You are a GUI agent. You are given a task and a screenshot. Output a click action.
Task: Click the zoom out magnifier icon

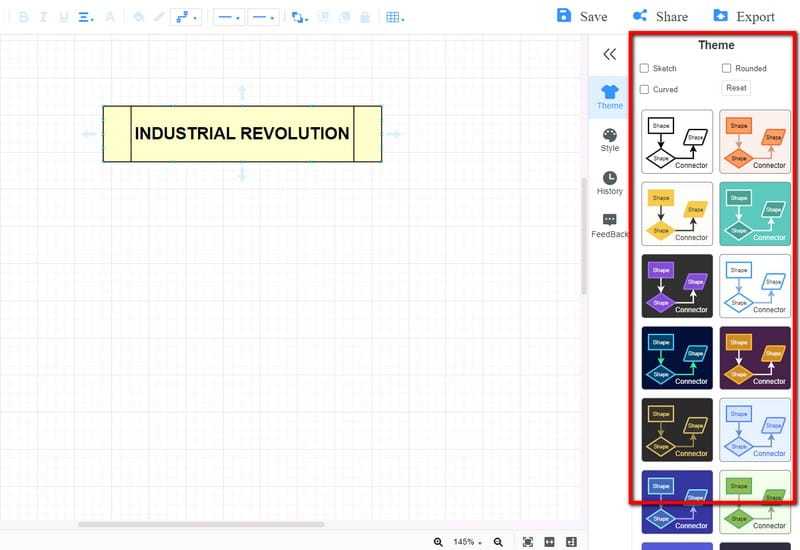[x=498, y=542]
